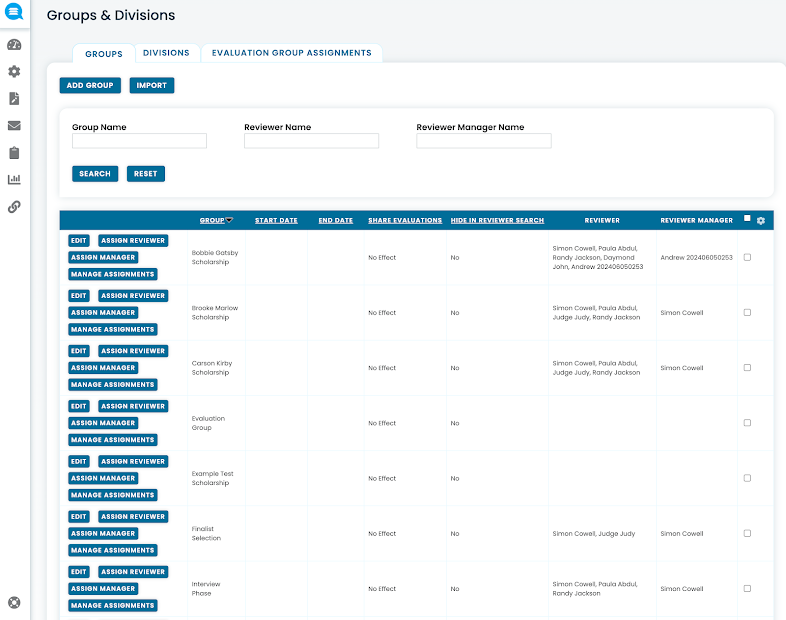Toggle the select-all checkbox in table header
Screen dimensions: 786x620
747,218
